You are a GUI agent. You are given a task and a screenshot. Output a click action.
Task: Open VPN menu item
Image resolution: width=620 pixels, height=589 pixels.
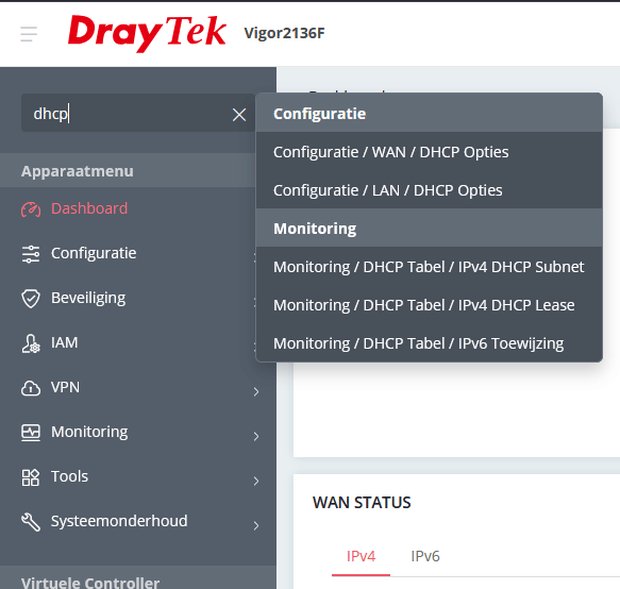tap(138, 387)
